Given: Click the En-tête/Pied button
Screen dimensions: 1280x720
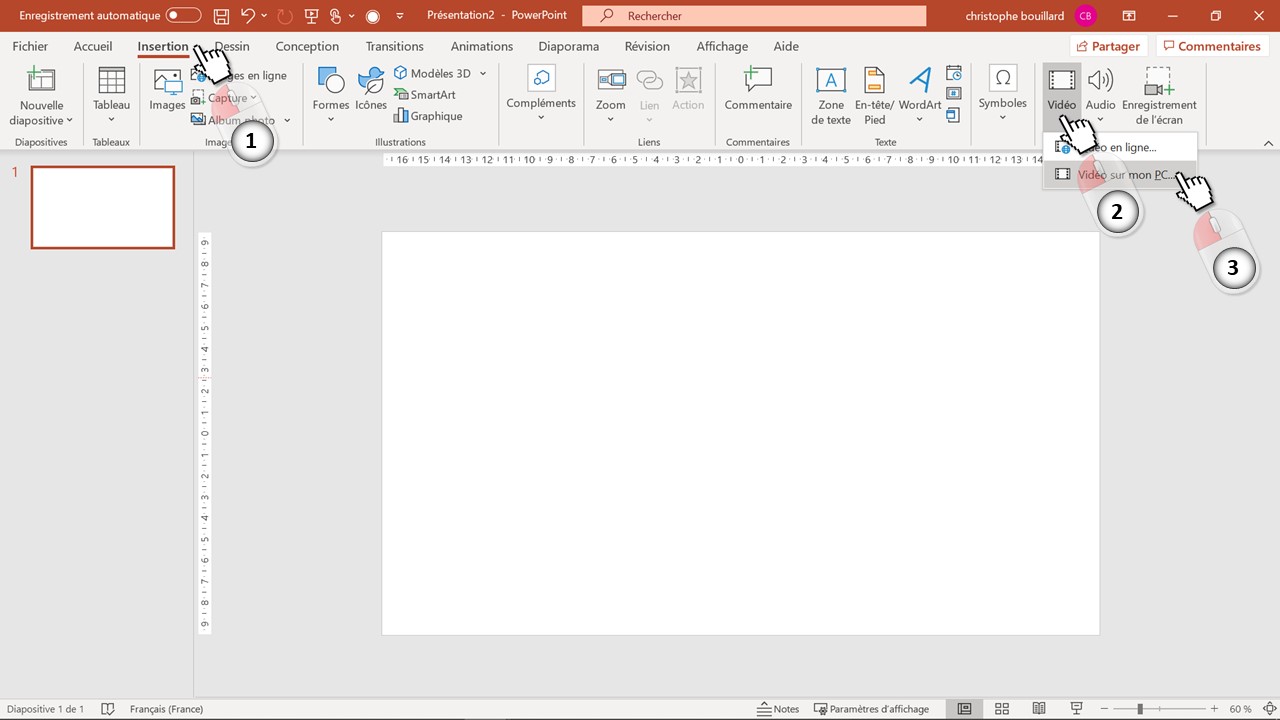Looking at the screenshot, I should coord(875,96).
